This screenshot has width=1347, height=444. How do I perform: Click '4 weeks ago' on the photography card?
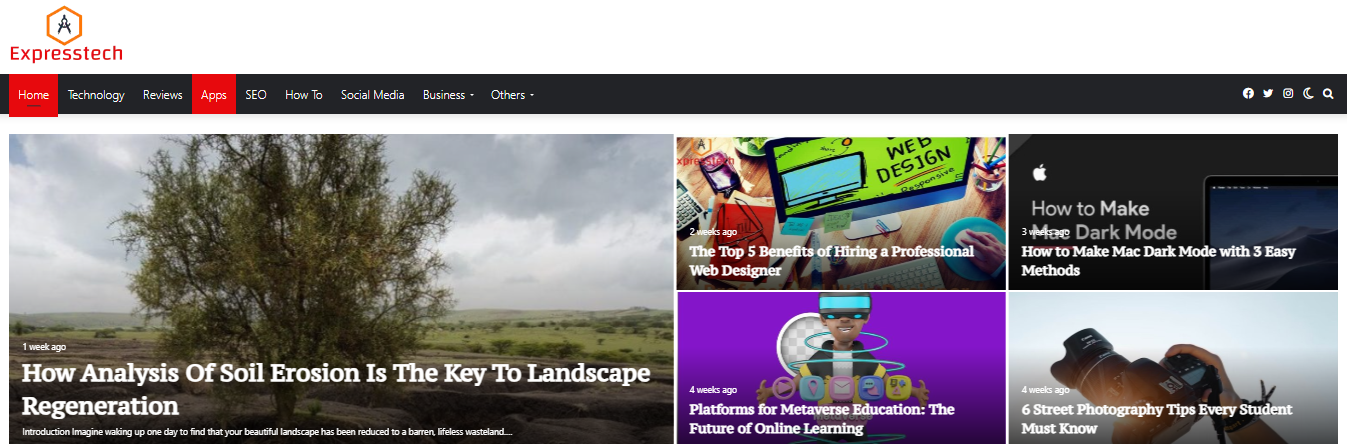coord(1045,389)
